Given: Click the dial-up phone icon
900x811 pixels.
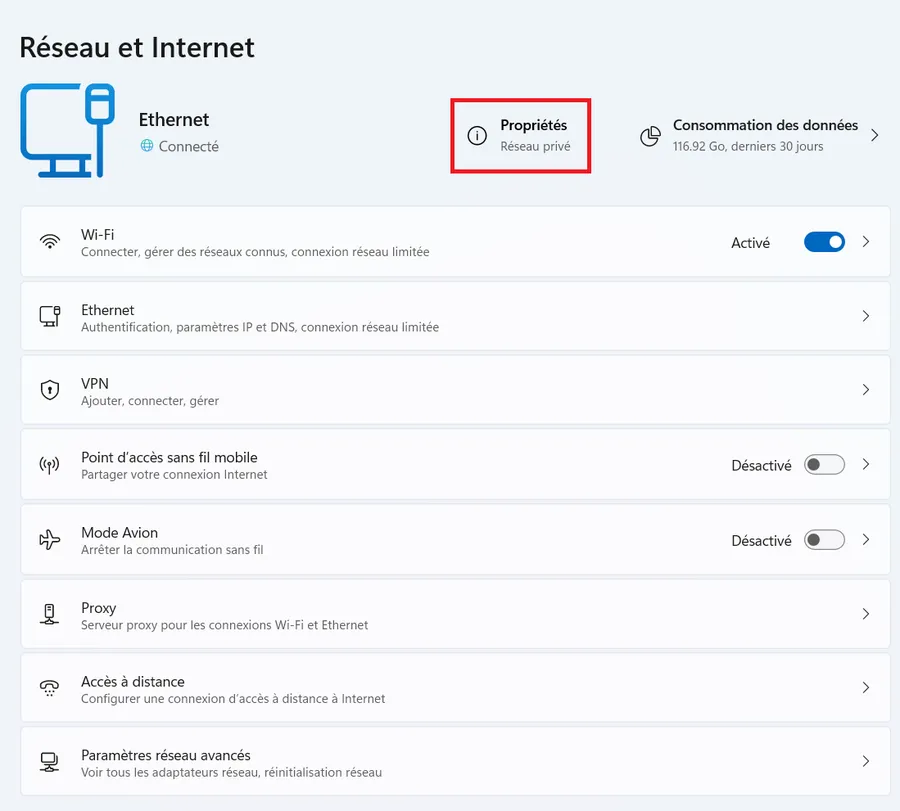Looking at the screenshot, I should pyautogui.click(x=49, y=688).
